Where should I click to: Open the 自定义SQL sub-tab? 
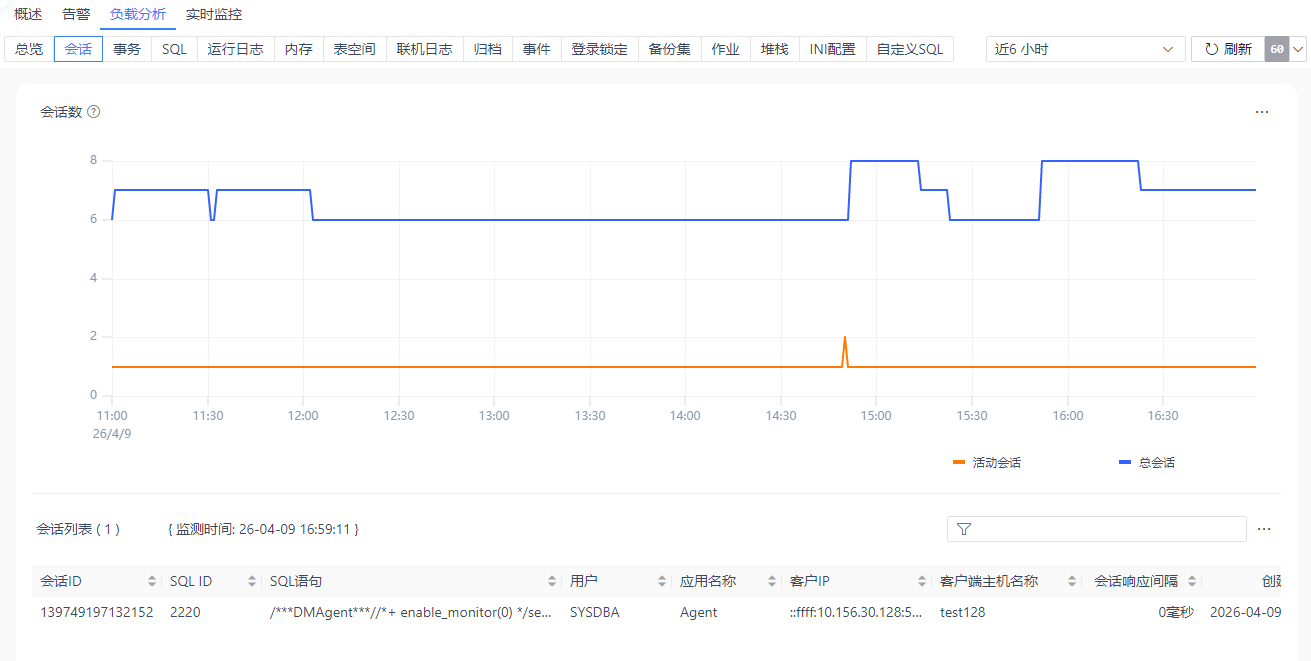click(x=910, y=49)
